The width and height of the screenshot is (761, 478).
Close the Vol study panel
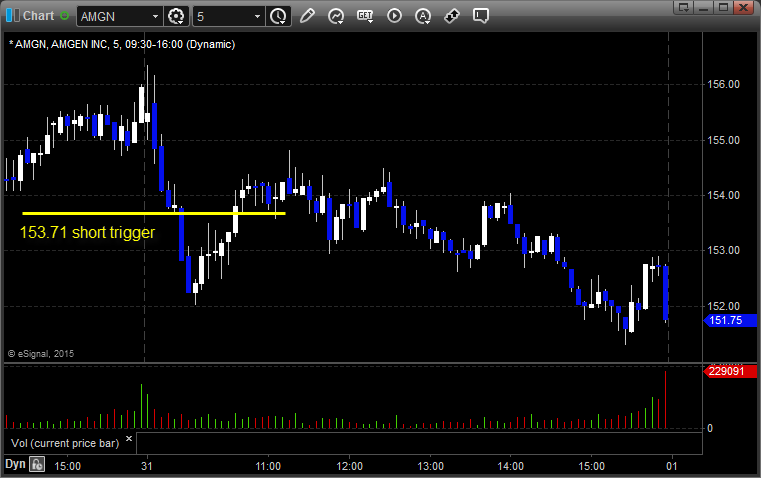click(x=129, y=439)
